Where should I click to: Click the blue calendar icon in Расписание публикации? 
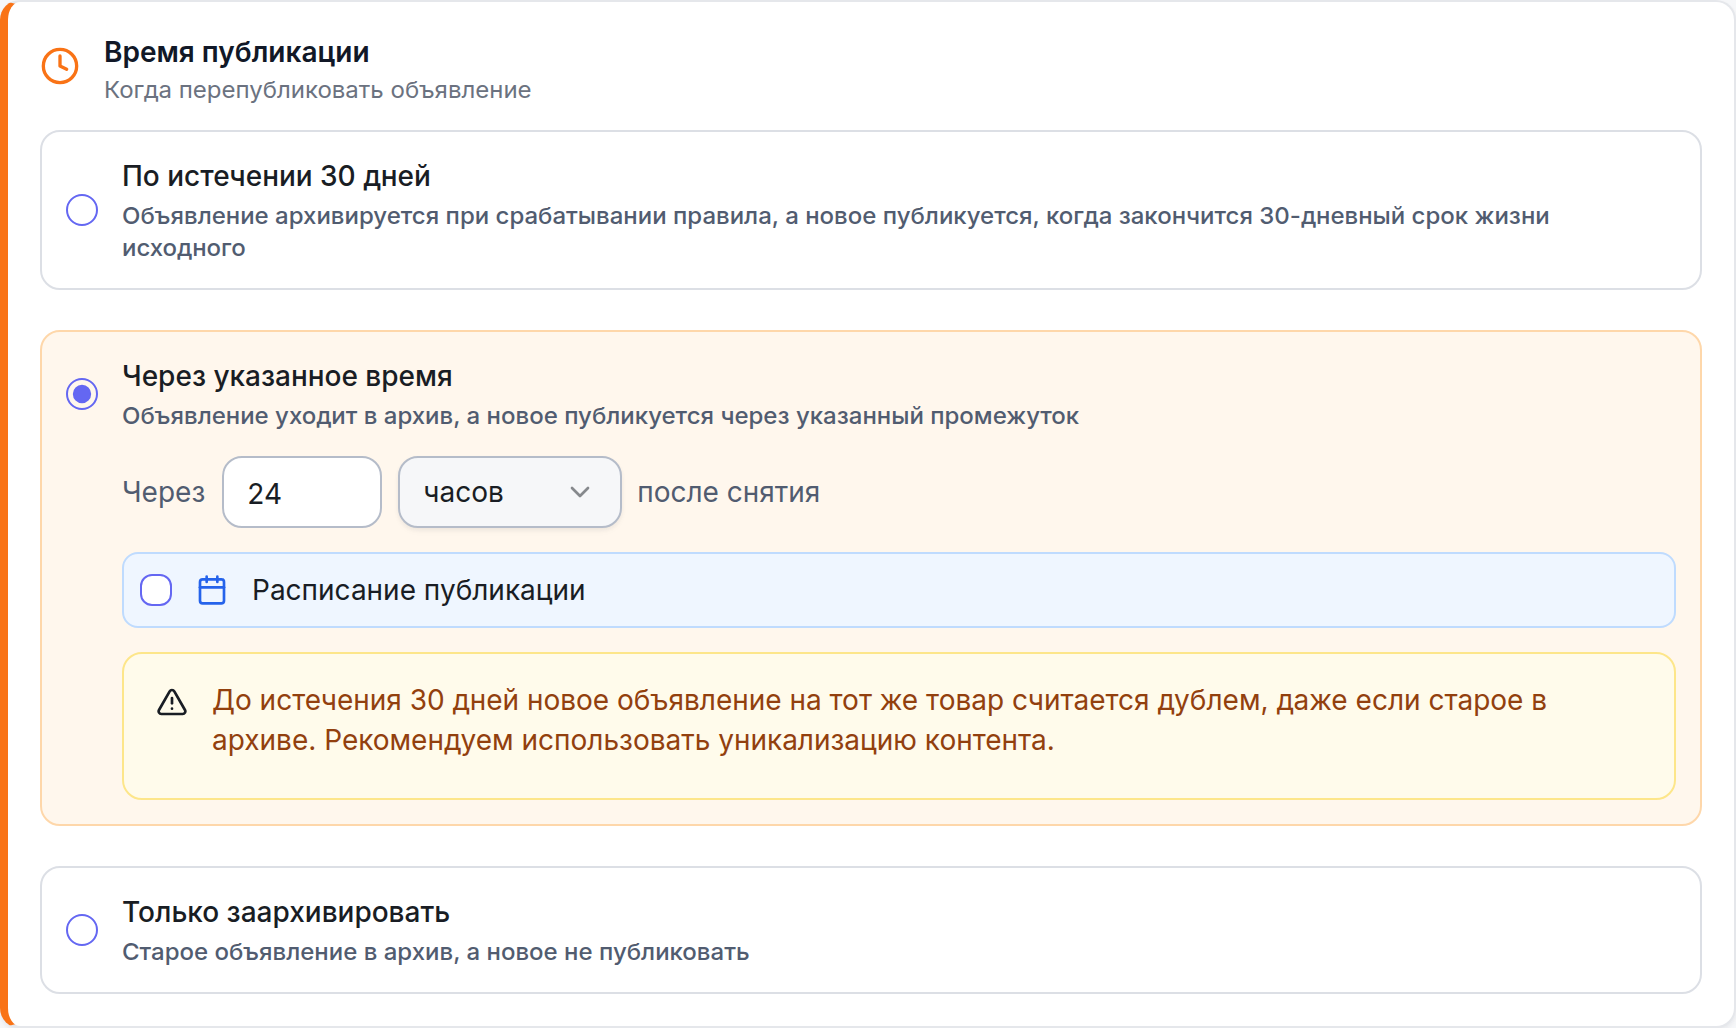point(212,590)
